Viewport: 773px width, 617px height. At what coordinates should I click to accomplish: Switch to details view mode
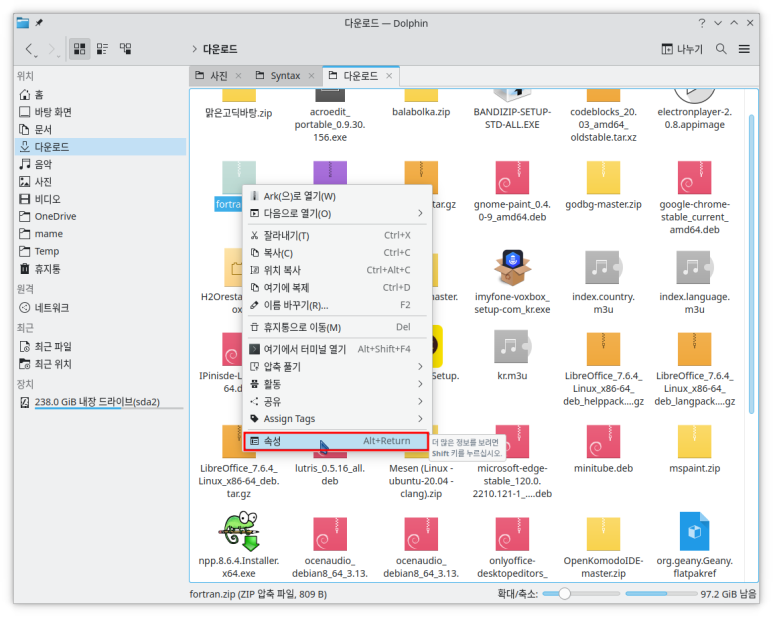tap(125, 49)
